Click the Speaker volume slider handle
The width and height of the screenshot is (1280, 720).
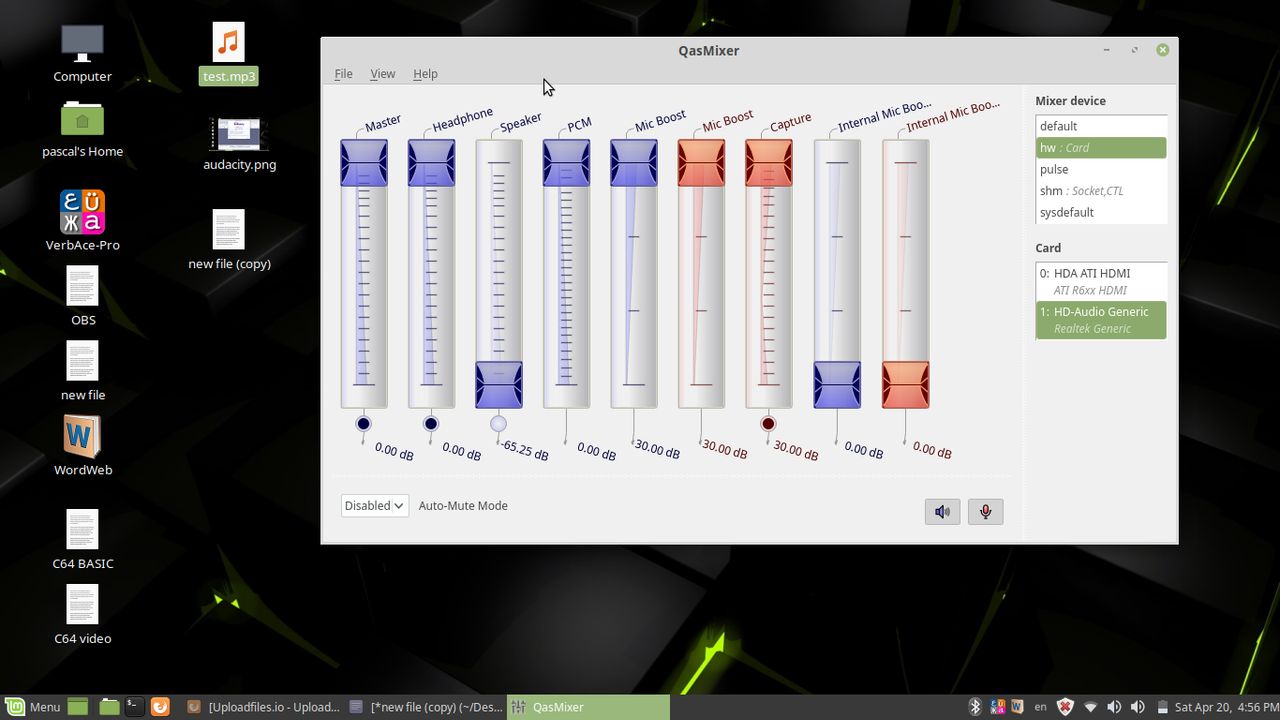(x=499, y=385)
